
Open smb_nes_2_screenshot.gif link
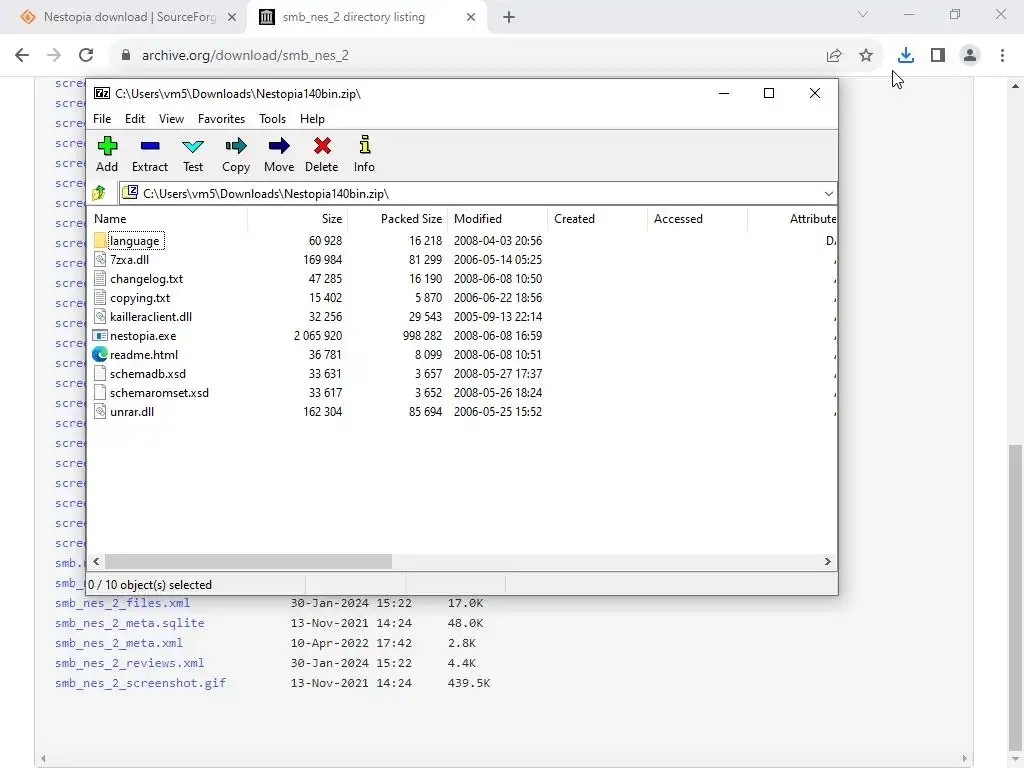tap(140, 683)
